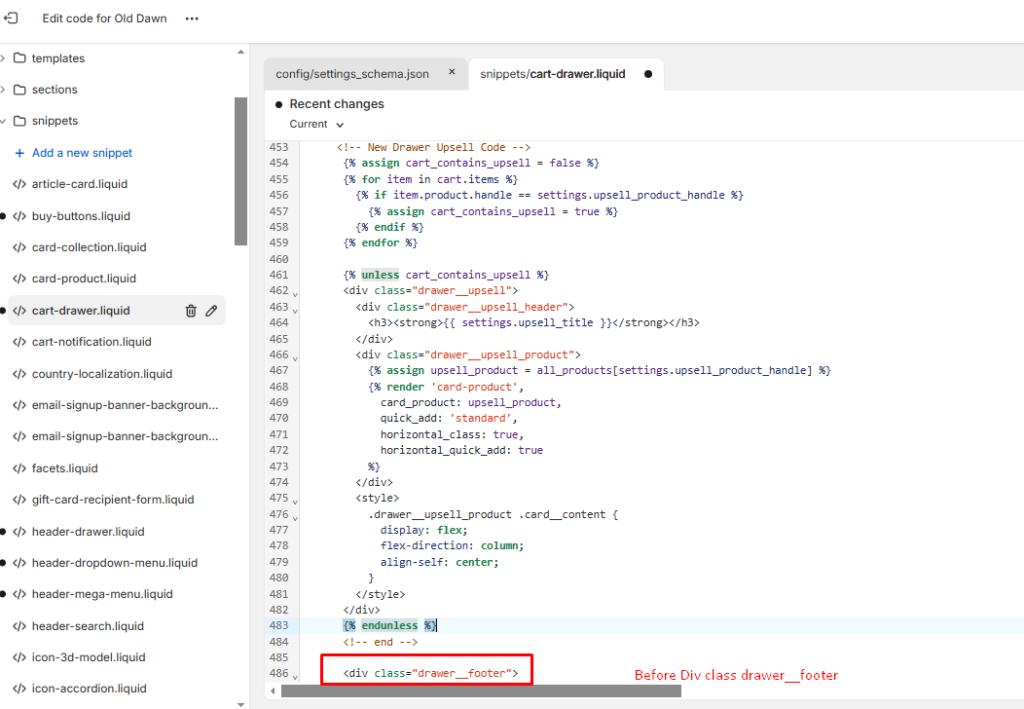Open first email-signup-banner-background file
1024x709 pixels.
pyautogui.click(x=125, y=405)
